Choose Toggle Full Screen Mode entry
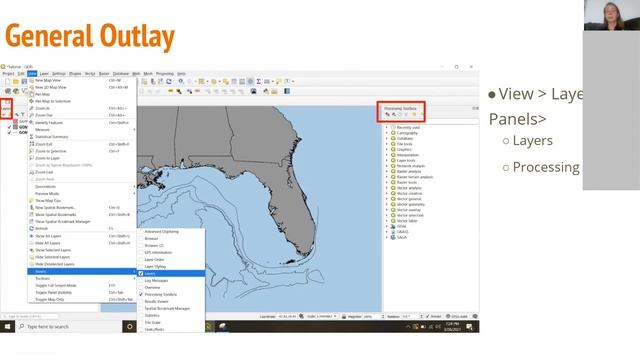 82,285
